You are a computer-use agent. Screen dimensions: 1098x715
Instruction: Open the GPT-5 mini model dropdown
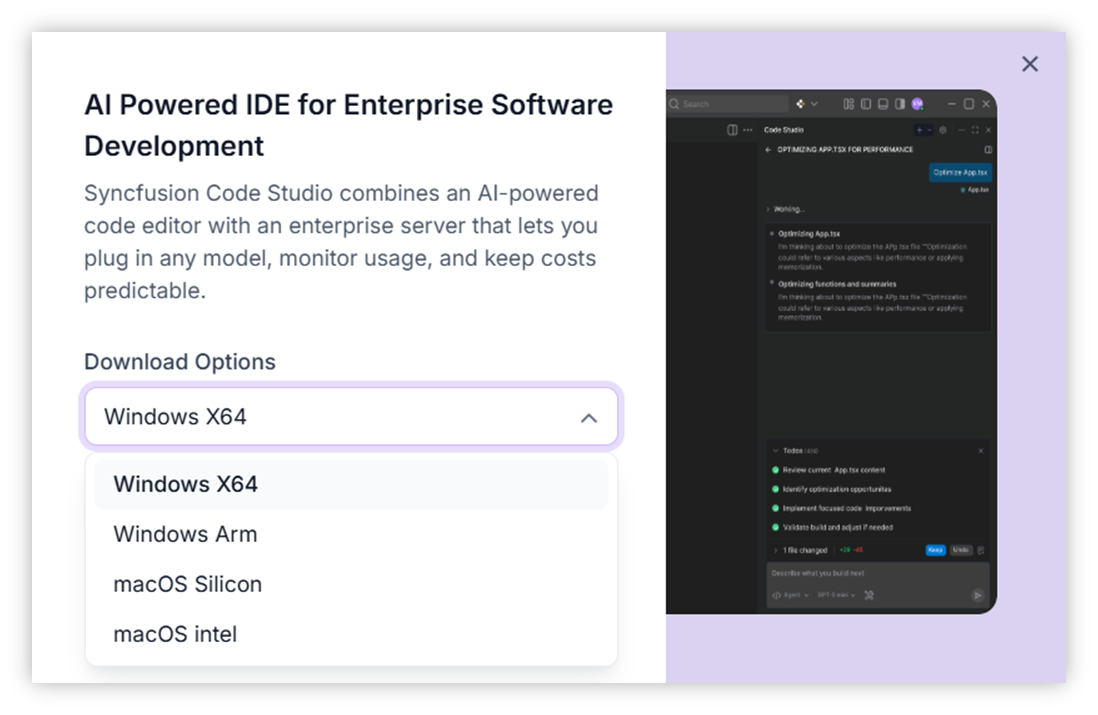(836, 595)
